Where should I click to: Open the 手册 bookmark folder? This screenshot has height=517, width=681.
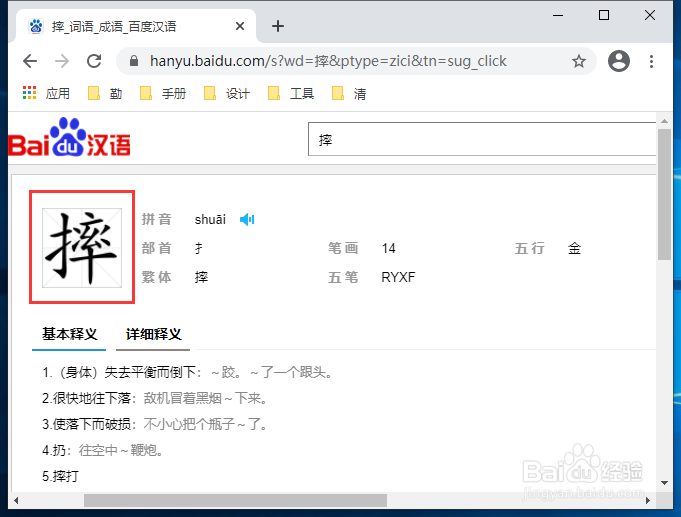tap(163, 93)
